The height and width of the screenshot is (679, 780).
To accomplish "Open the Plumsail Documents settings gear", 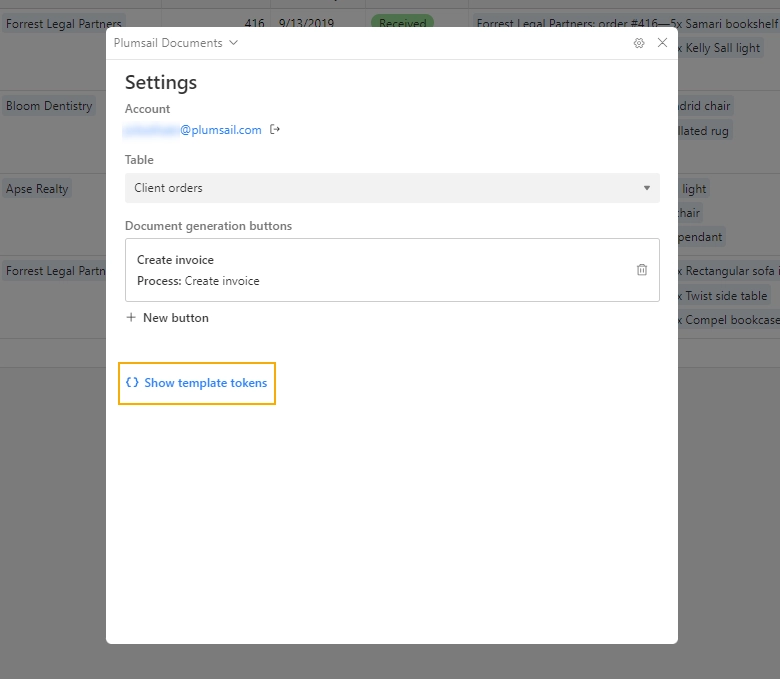I will click(x=639, y=43).
